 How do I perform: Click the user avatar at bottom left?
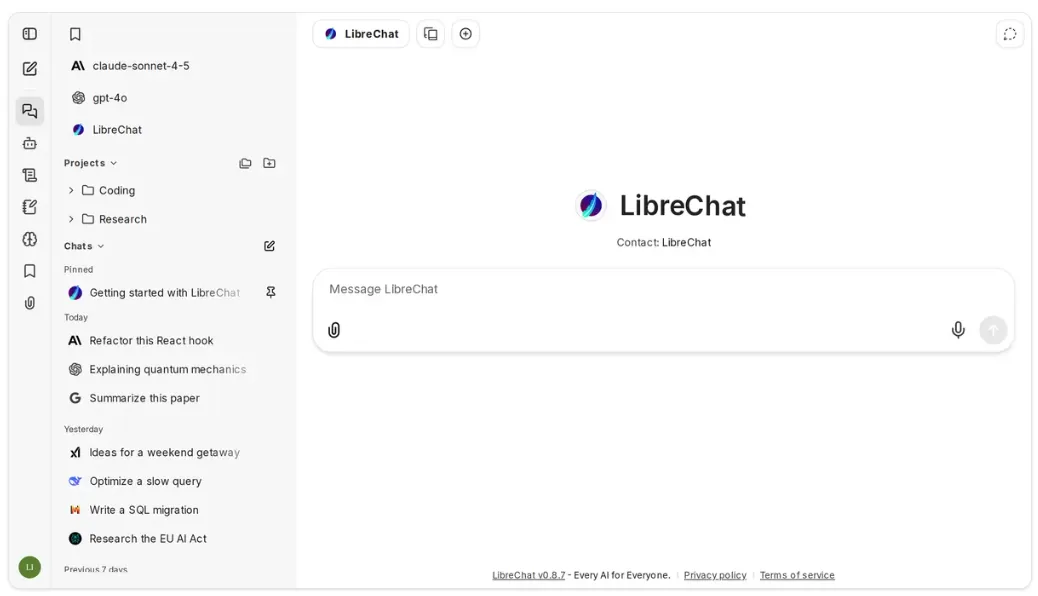pos(30,567)
